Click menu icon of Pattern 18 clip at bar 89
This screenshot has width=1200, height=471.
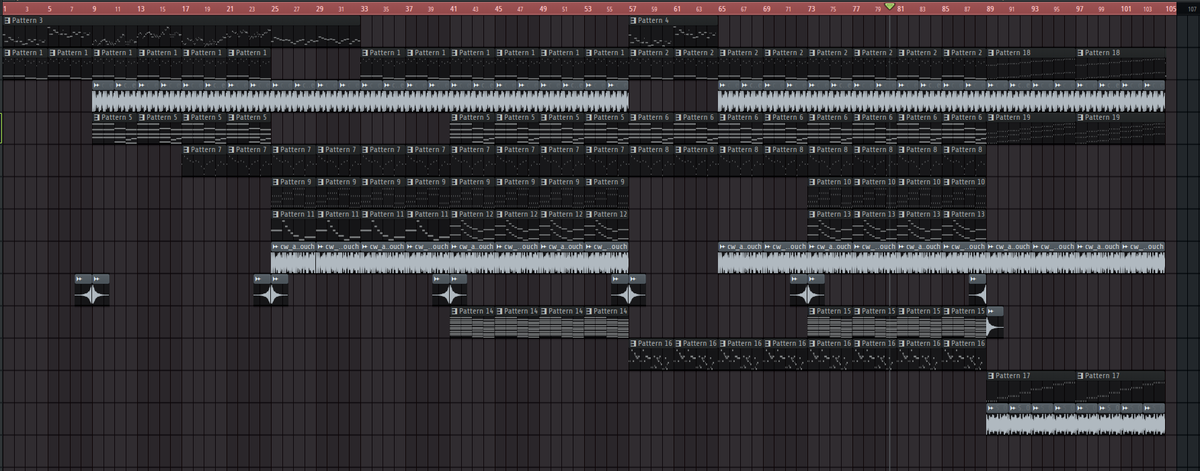[992, 52]
